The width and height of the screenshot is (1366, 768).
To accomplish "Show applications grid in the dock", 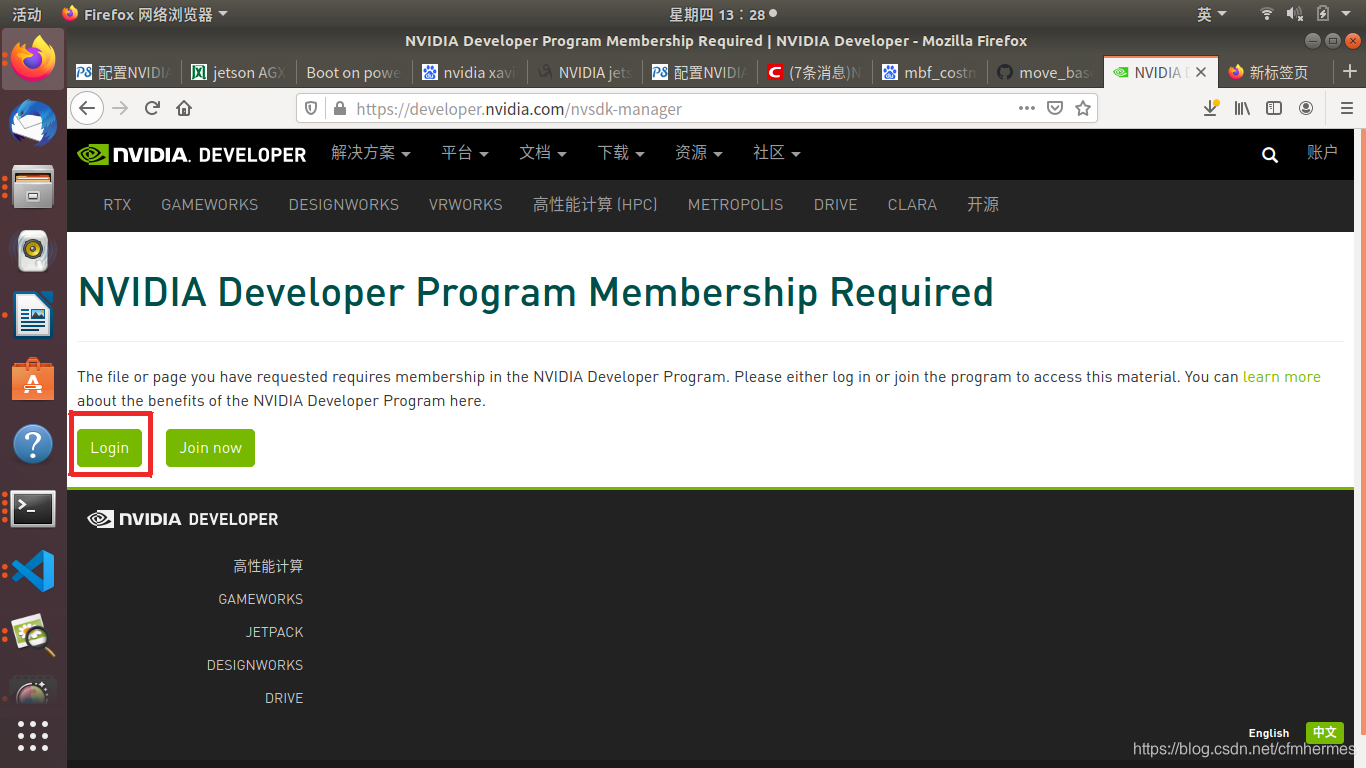I will point(33,736).
